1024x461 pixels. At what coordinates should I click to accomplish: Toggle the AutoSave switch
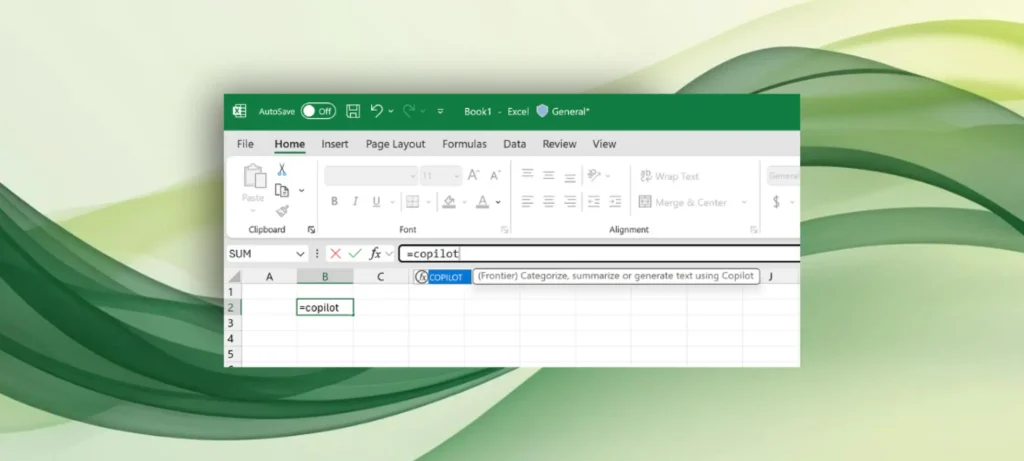pyautogui.click(x=318, y=111)
